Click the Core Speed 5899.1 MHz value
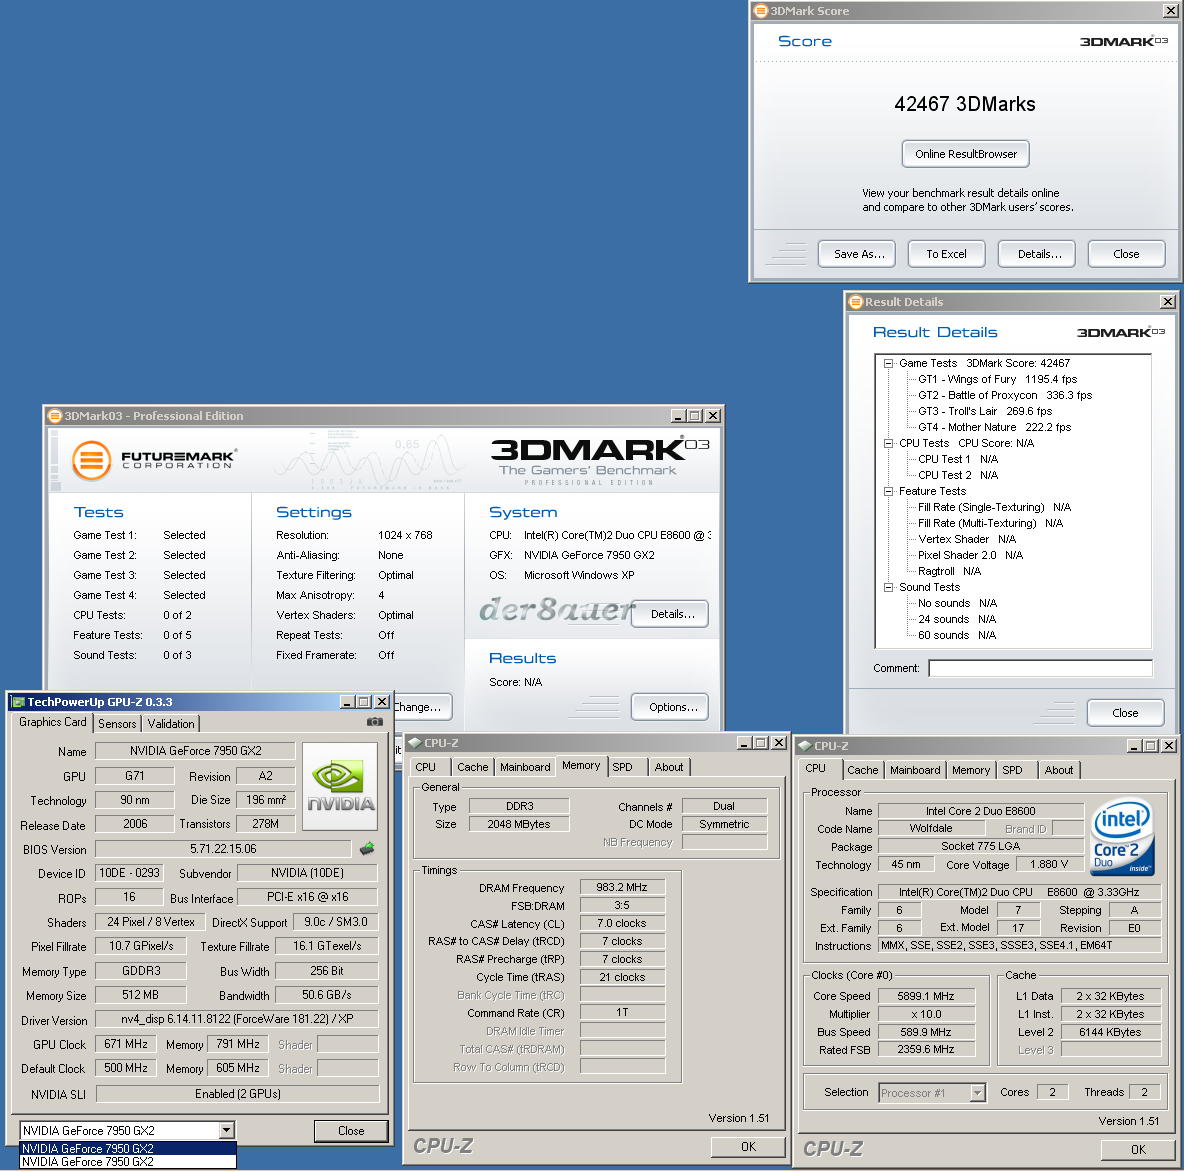 (x=925, y=996)
